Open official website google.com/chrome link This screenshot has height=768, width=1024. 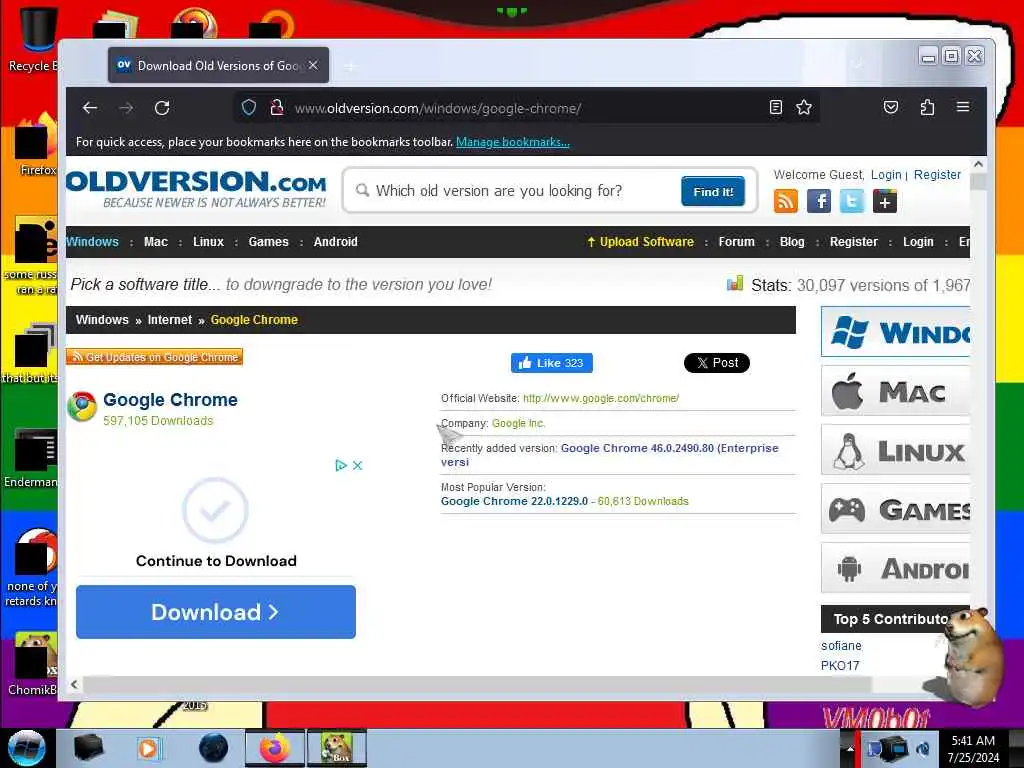point(601,398)
